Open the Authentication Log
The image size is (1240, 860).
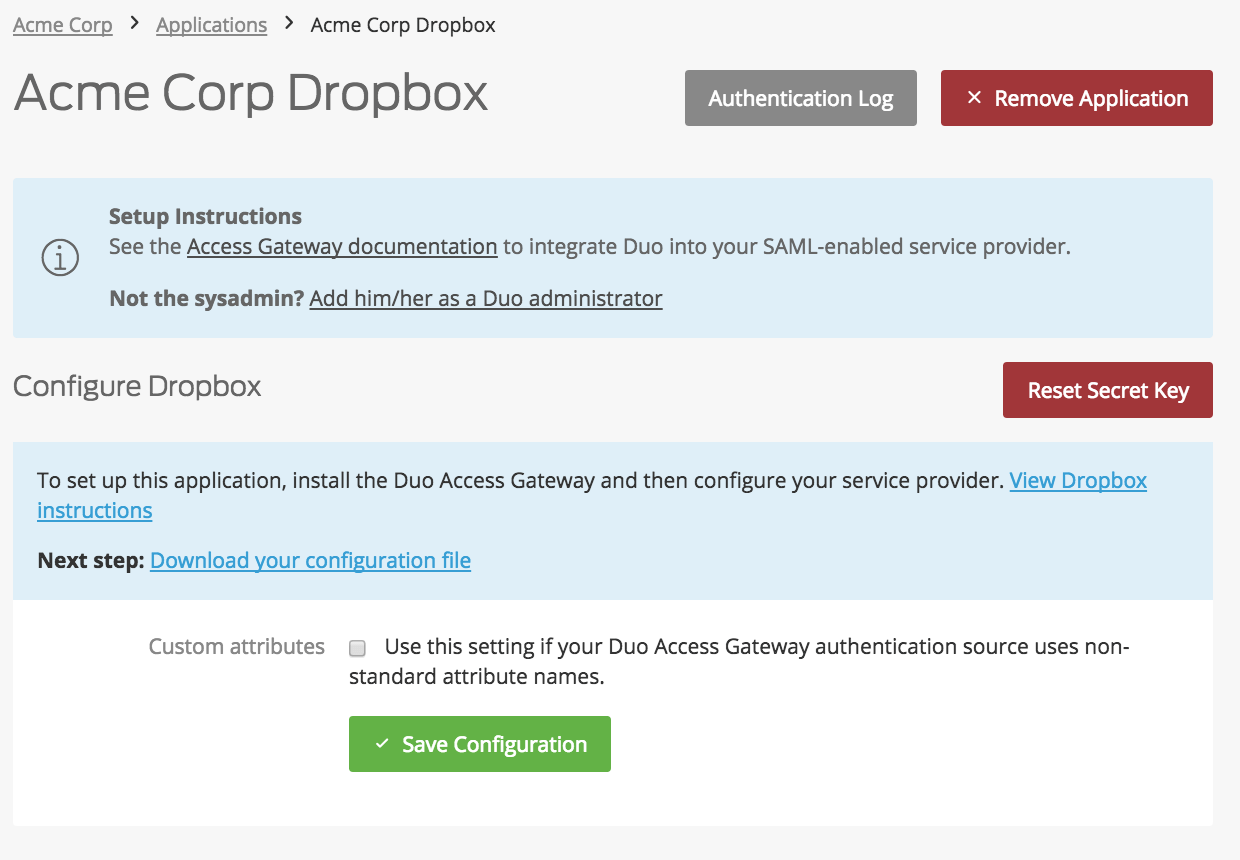(800, 98)
